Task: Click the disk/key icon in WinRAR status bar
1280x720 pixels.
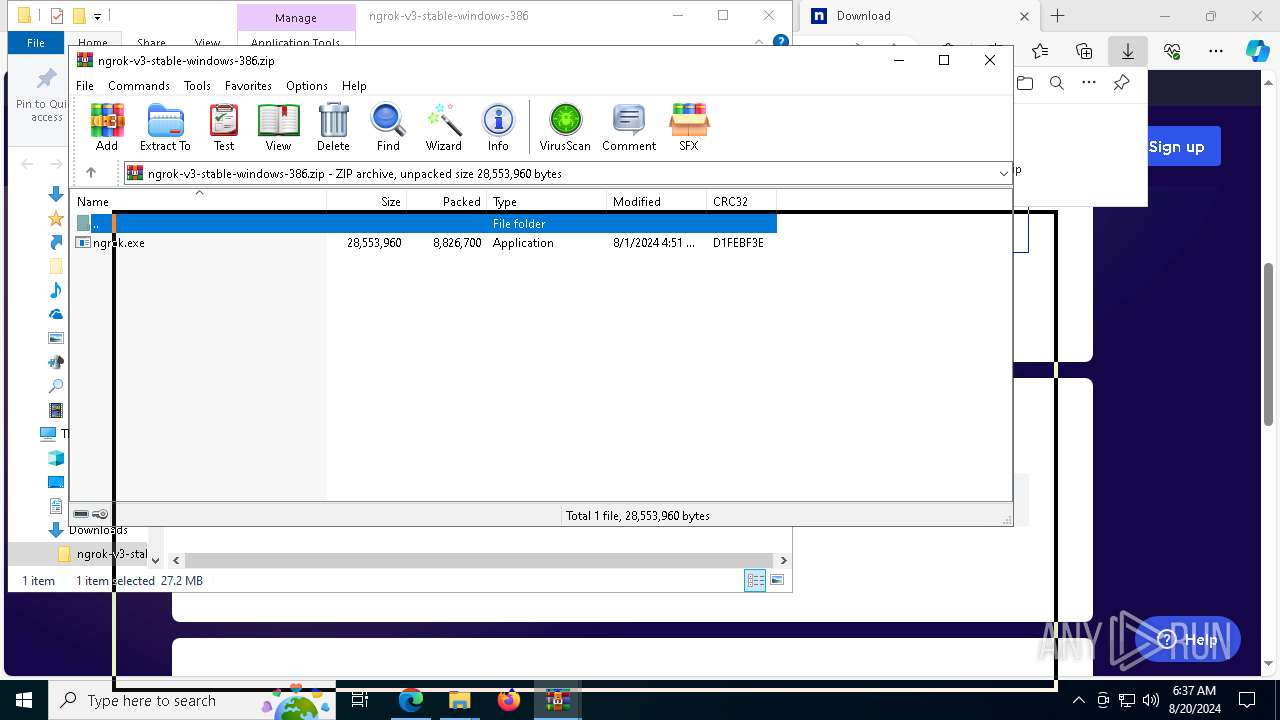Action: [x=90, y=514]
